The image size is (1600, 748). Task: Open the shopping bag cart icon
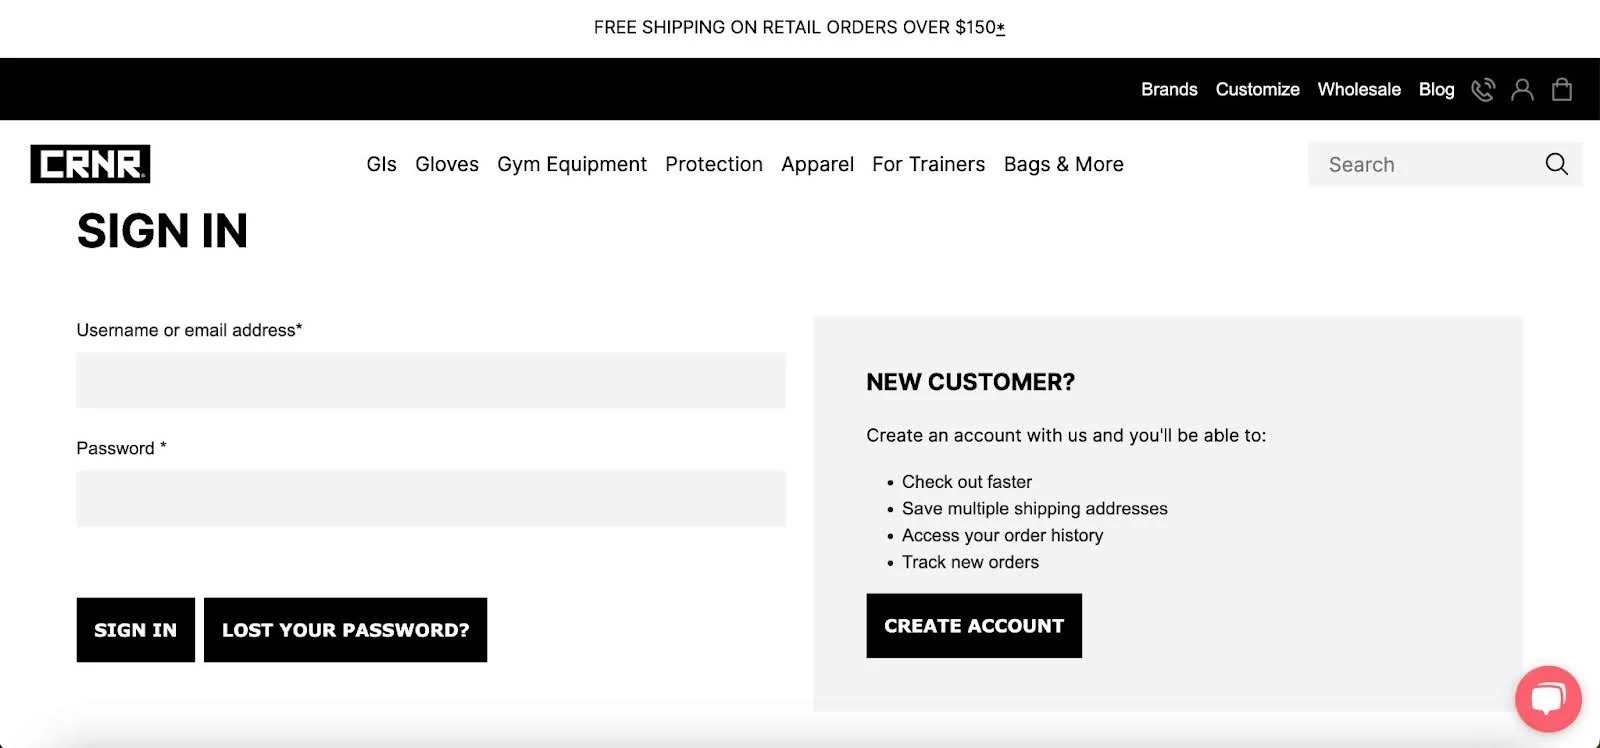(1562, 90)
